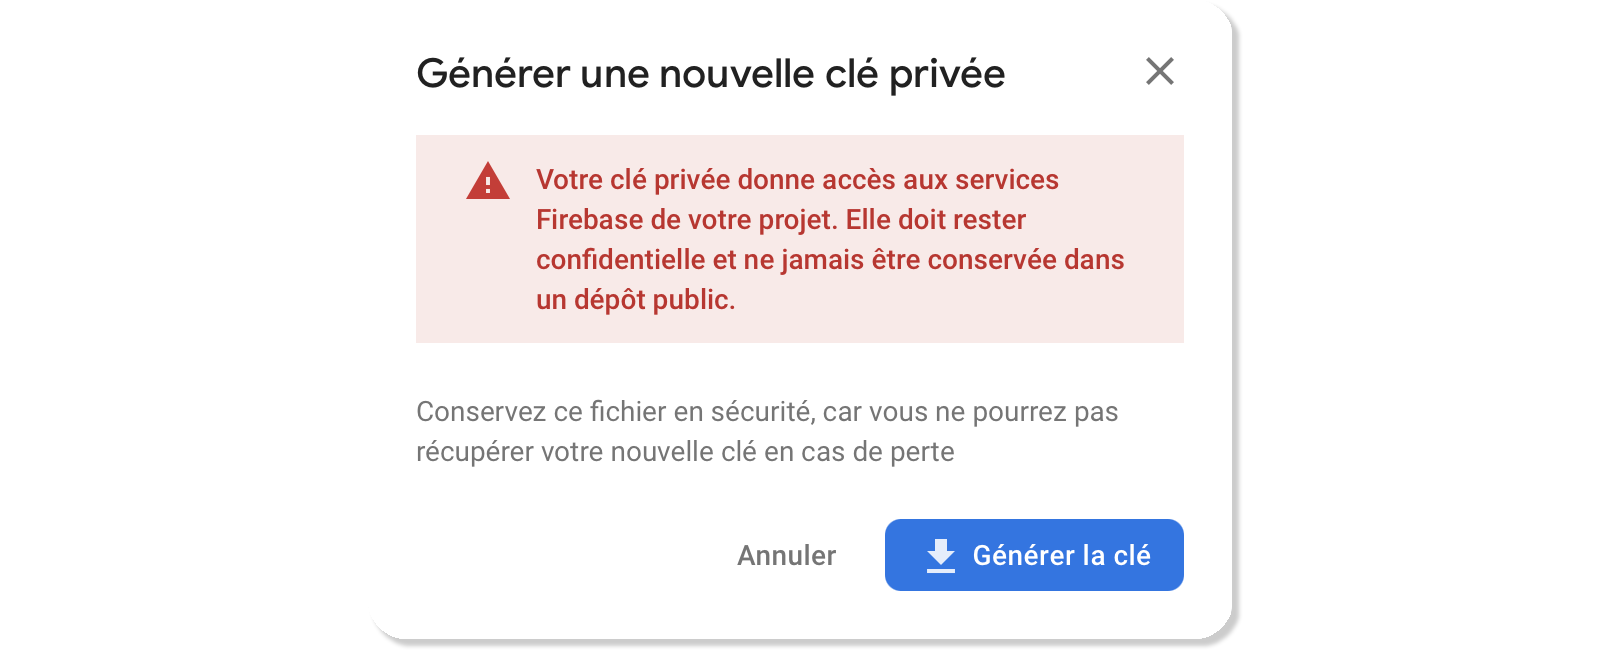The width and height of the screenshot is (1600, 650).
Task: Click the line "récupérer votre nouvelle clé"
Action: click(586, 452)
